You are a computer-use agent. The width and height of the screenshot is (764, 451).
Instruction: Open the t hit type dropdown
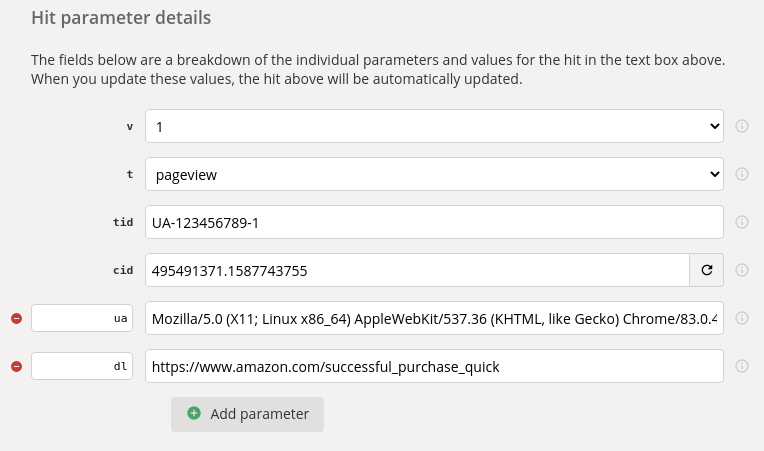click(434, 174)
